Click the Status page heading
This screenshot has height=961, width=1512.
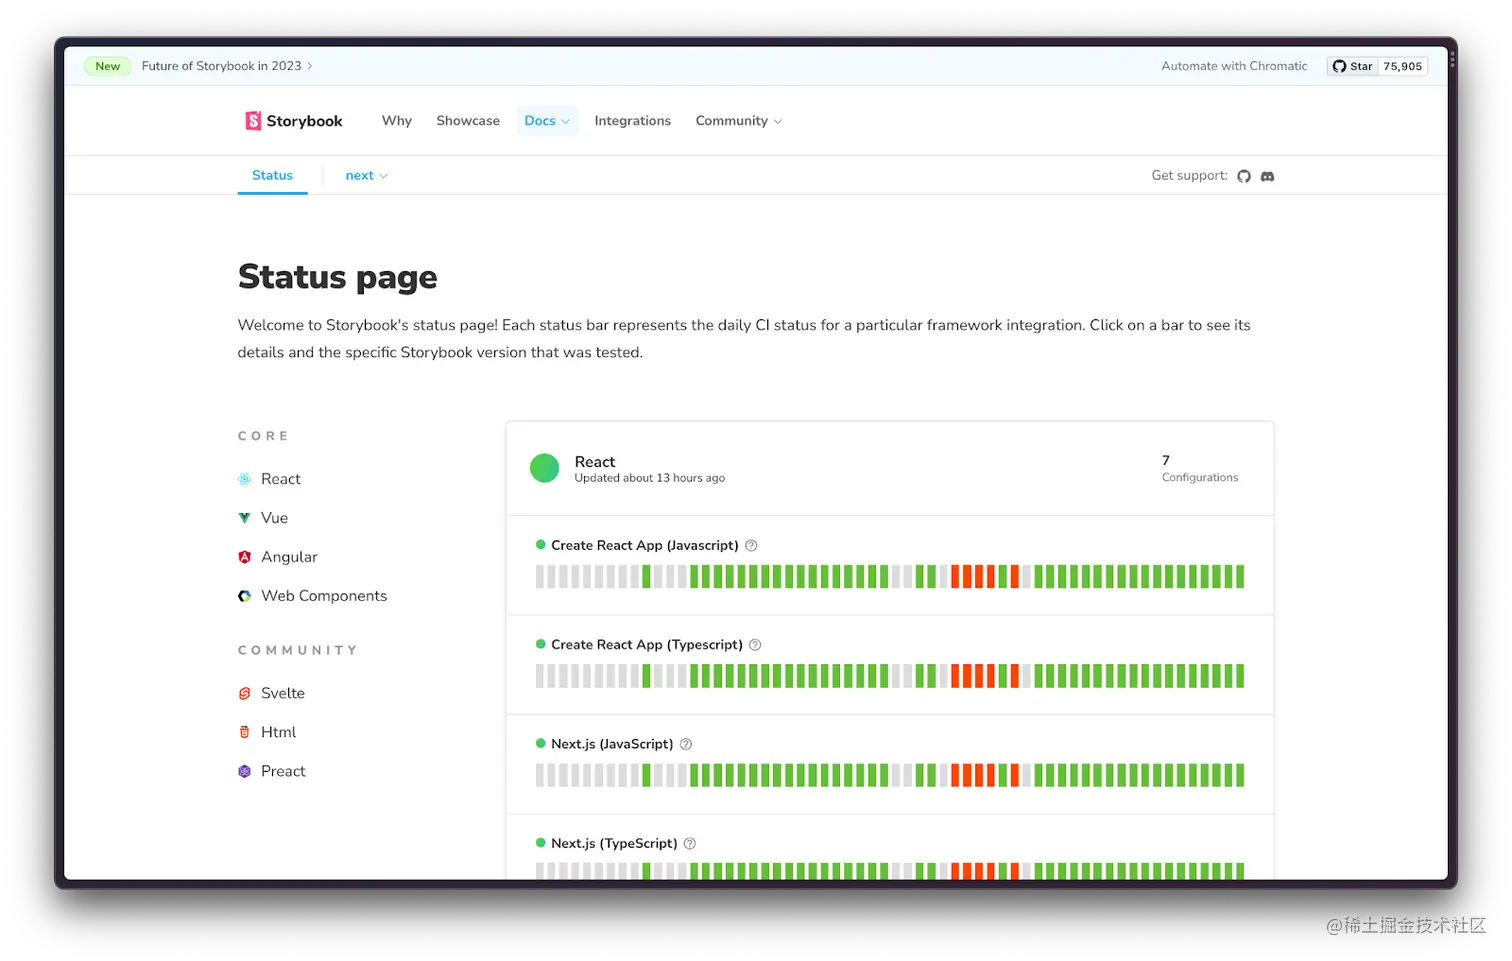[x=338, y=277]
